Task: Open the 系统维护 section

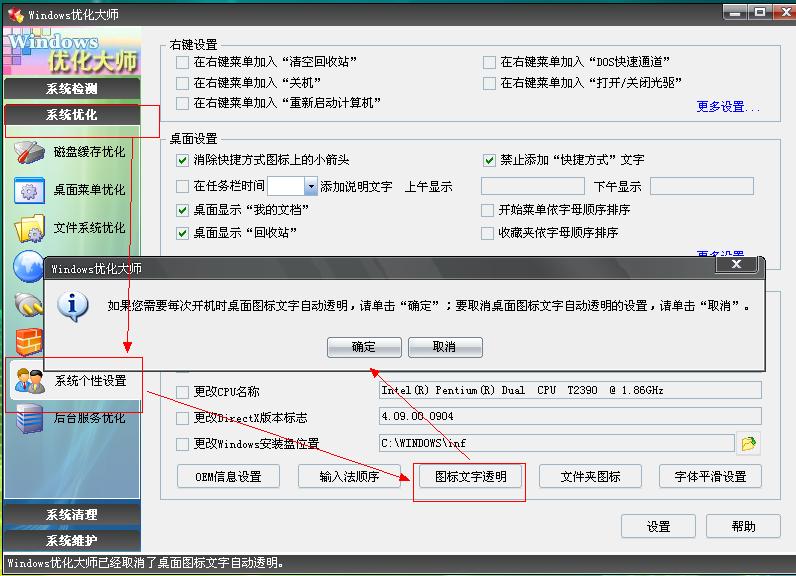Action: [72, 541]
